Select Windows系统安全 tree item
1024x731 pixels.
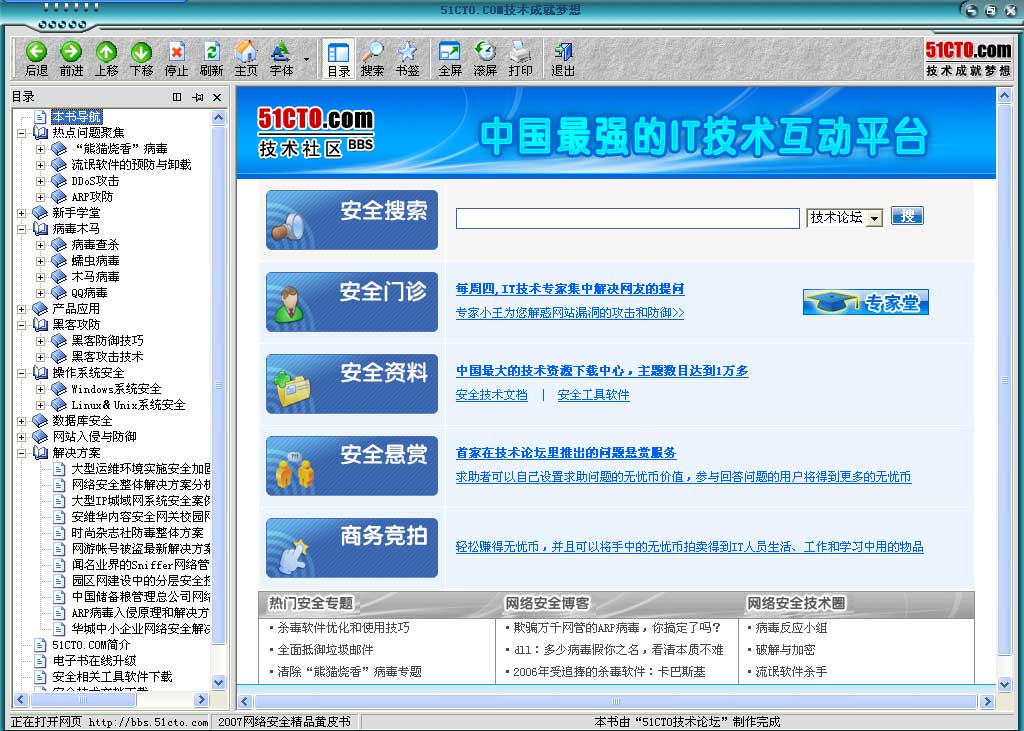116,389
